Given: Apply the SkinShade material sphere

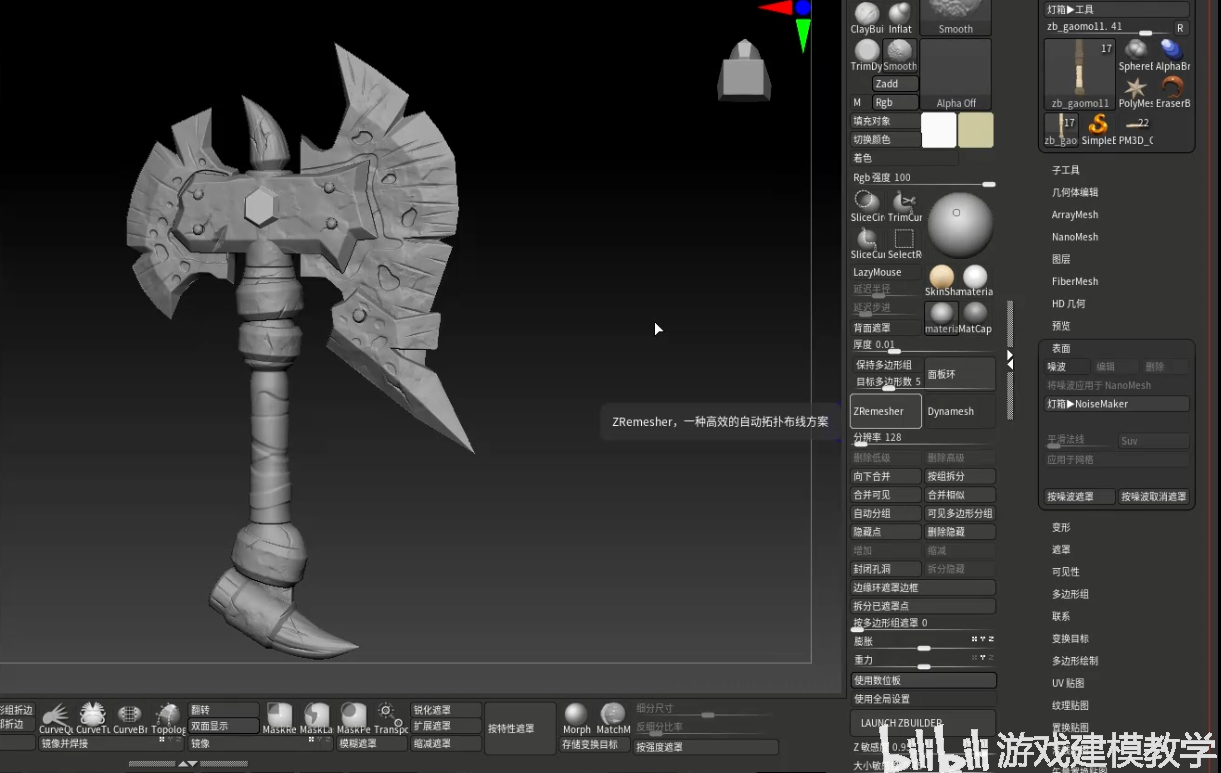Looking at the screenshot, I should click(942, 281).
